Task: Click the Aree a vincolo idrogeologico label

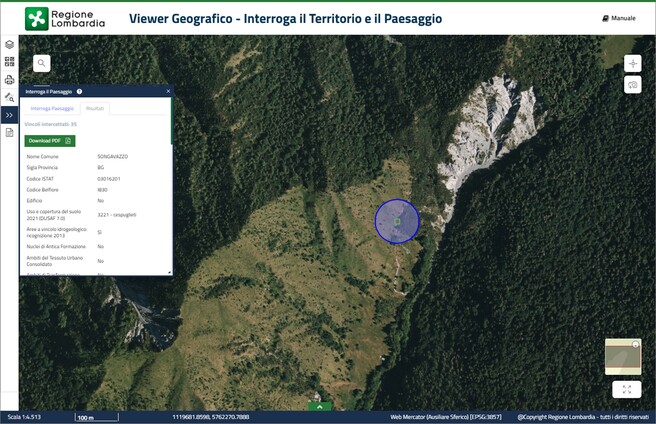Action: point(56,232)
